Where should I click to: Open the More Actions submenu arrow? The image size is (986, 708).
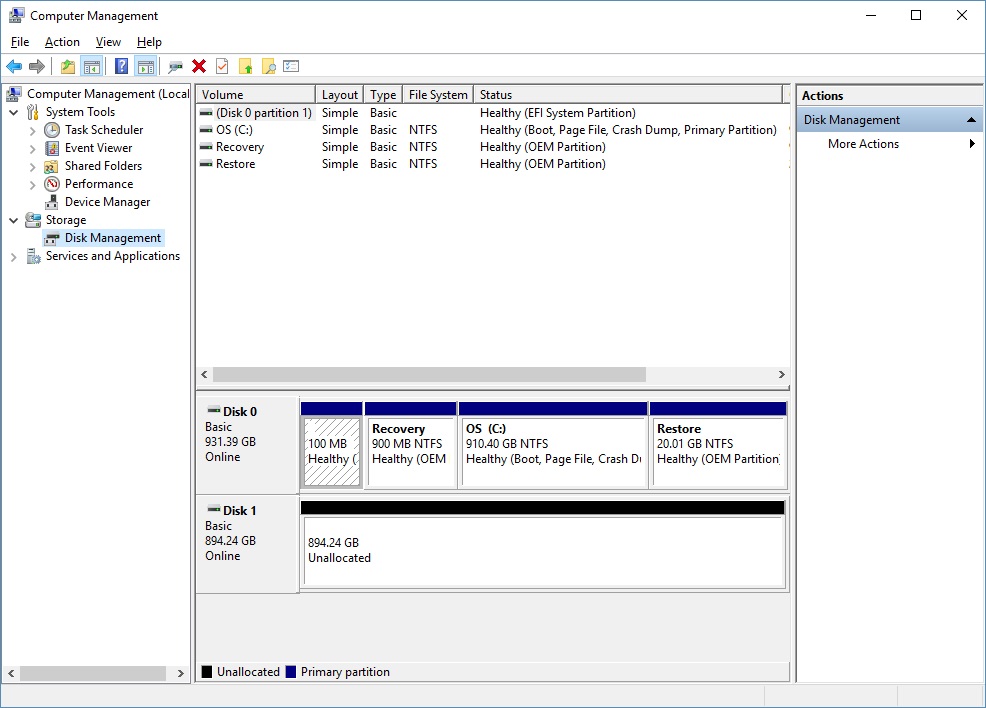point(972,144)
